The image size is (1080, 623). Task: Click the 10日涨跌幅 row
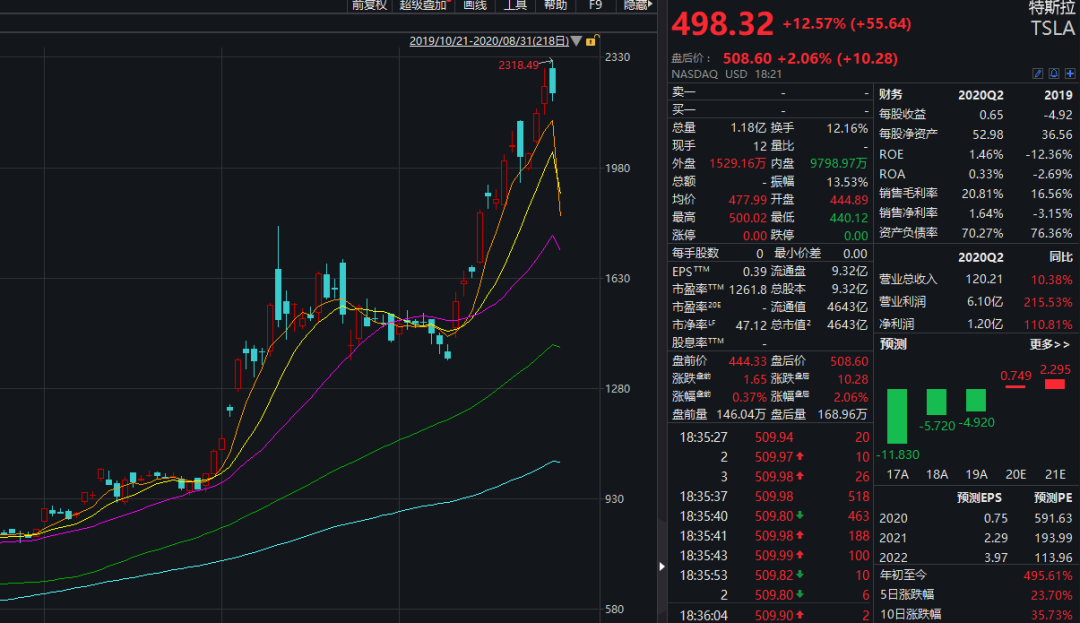tap(975, 613)
